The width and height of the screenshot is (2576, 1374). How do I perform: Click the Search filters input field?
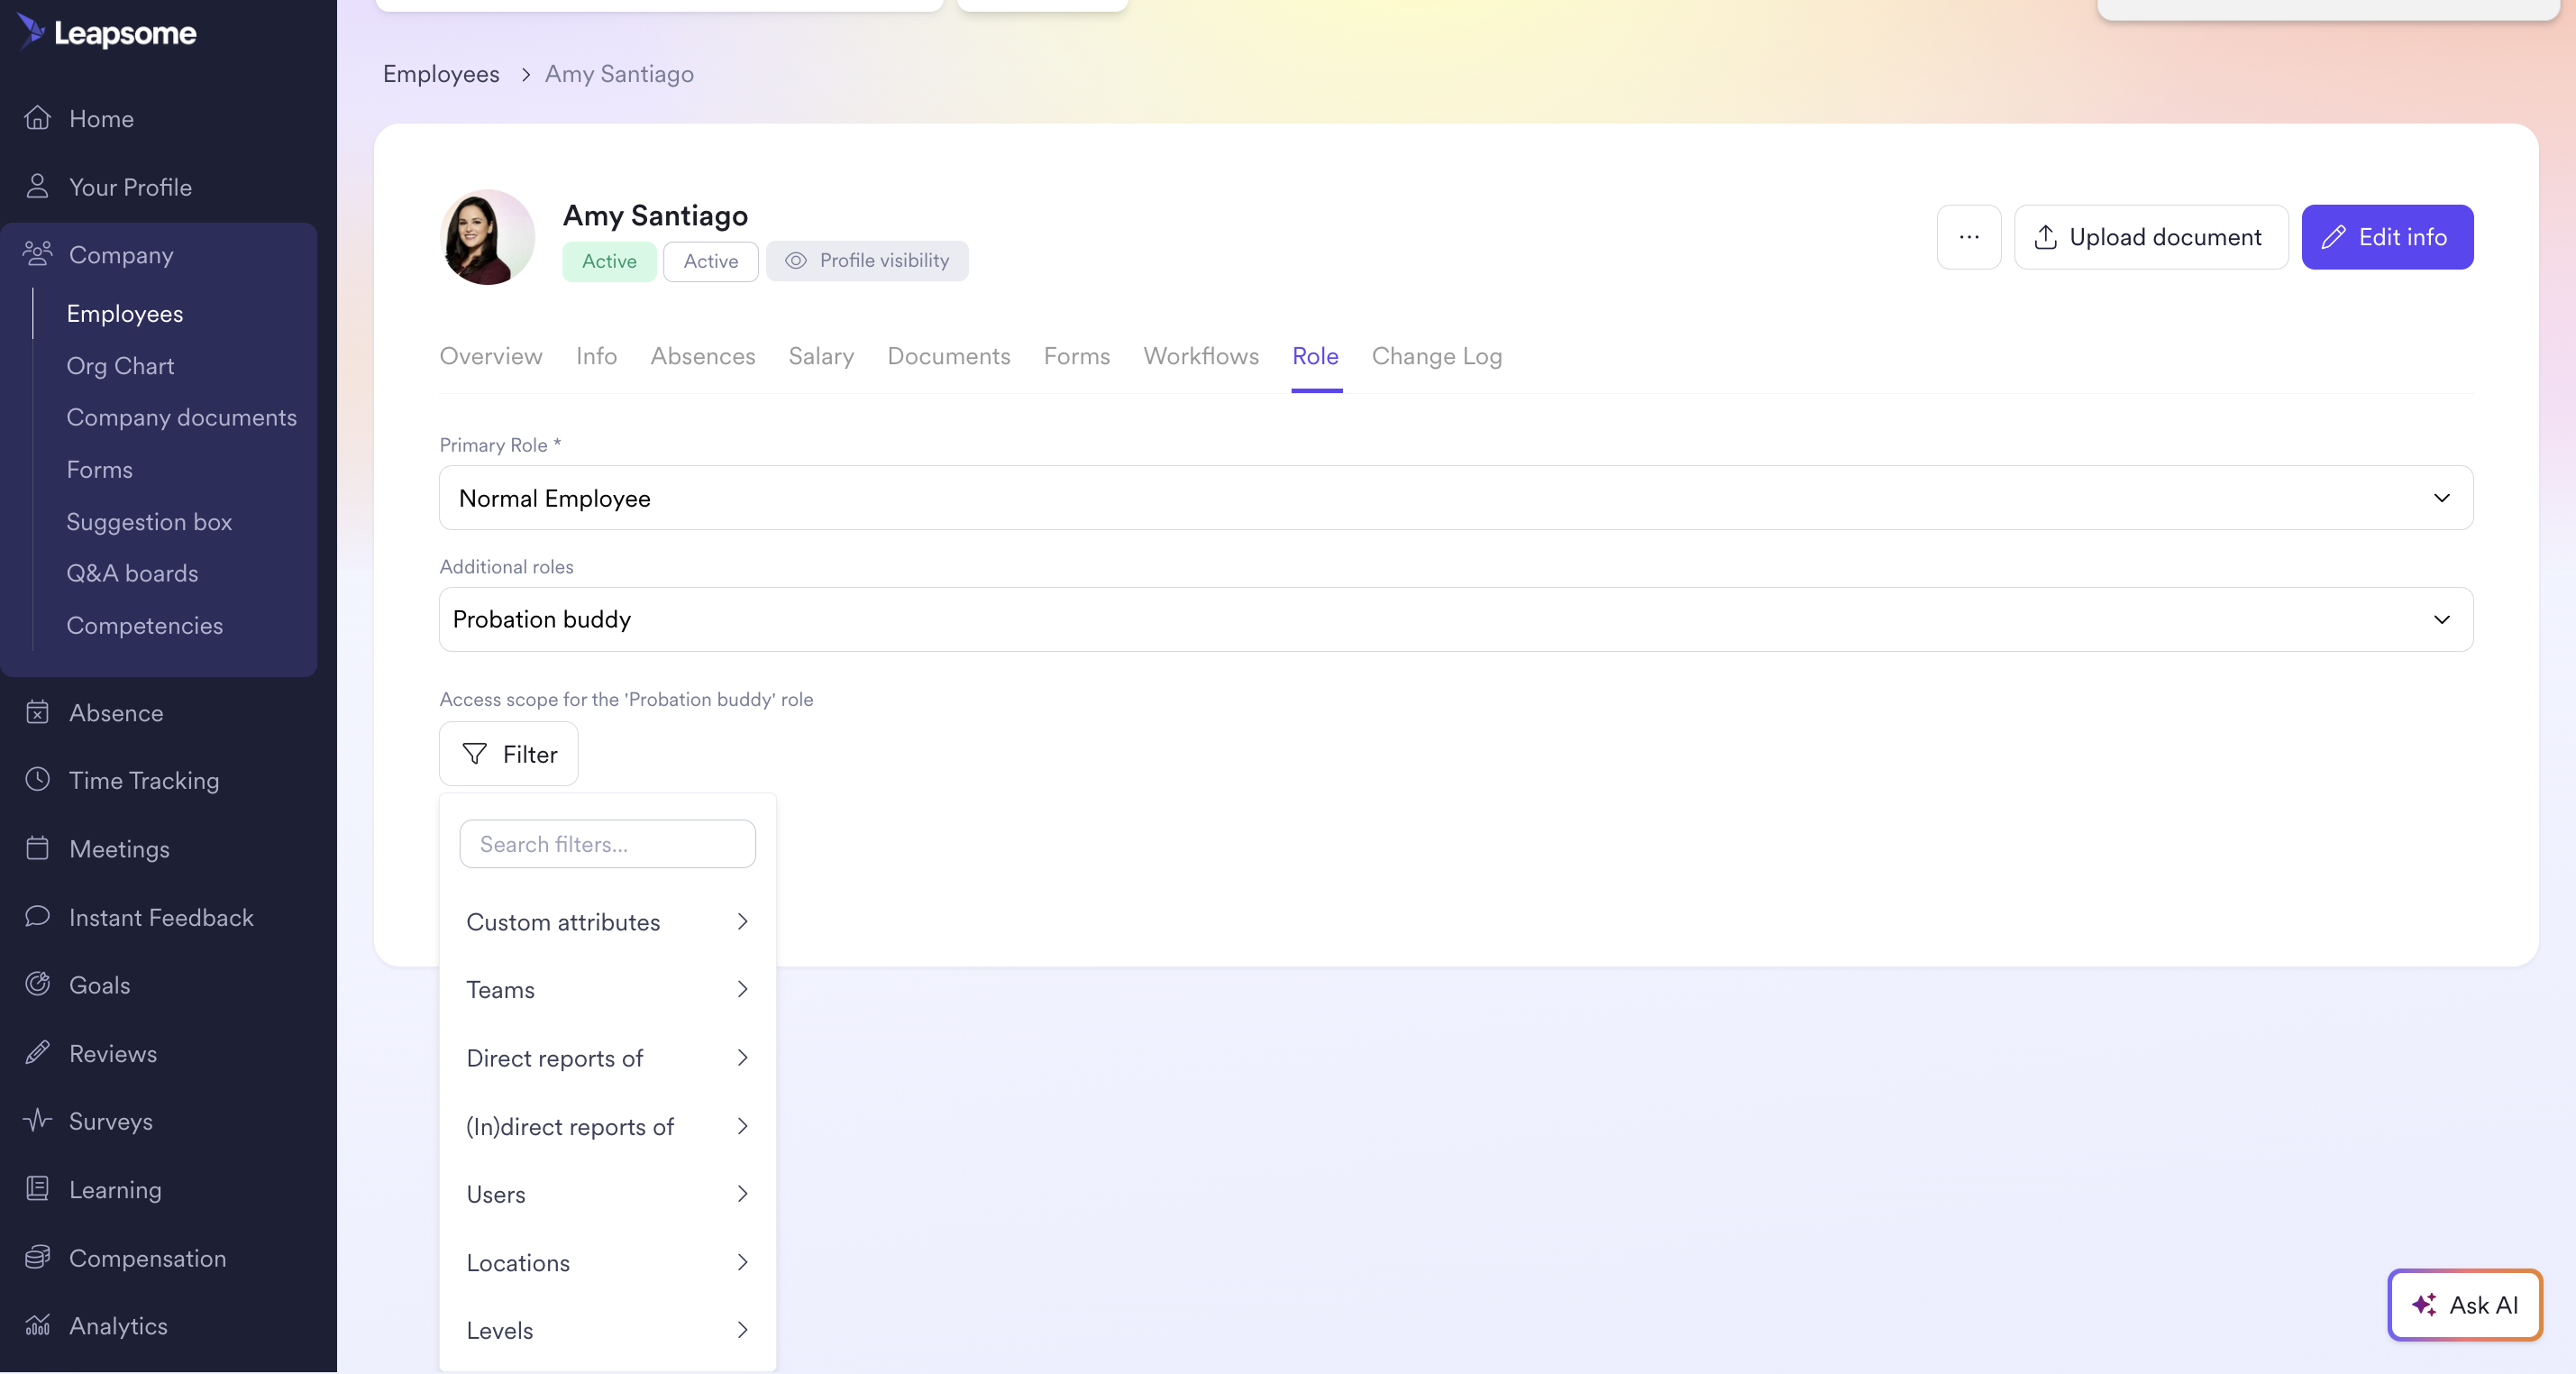coord(607,844)
